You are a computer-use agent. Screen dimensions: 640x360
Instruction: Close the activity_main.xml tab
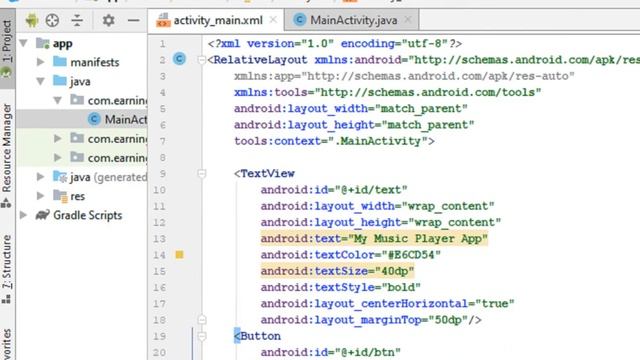pyautogui.click(x=273, y=20)
